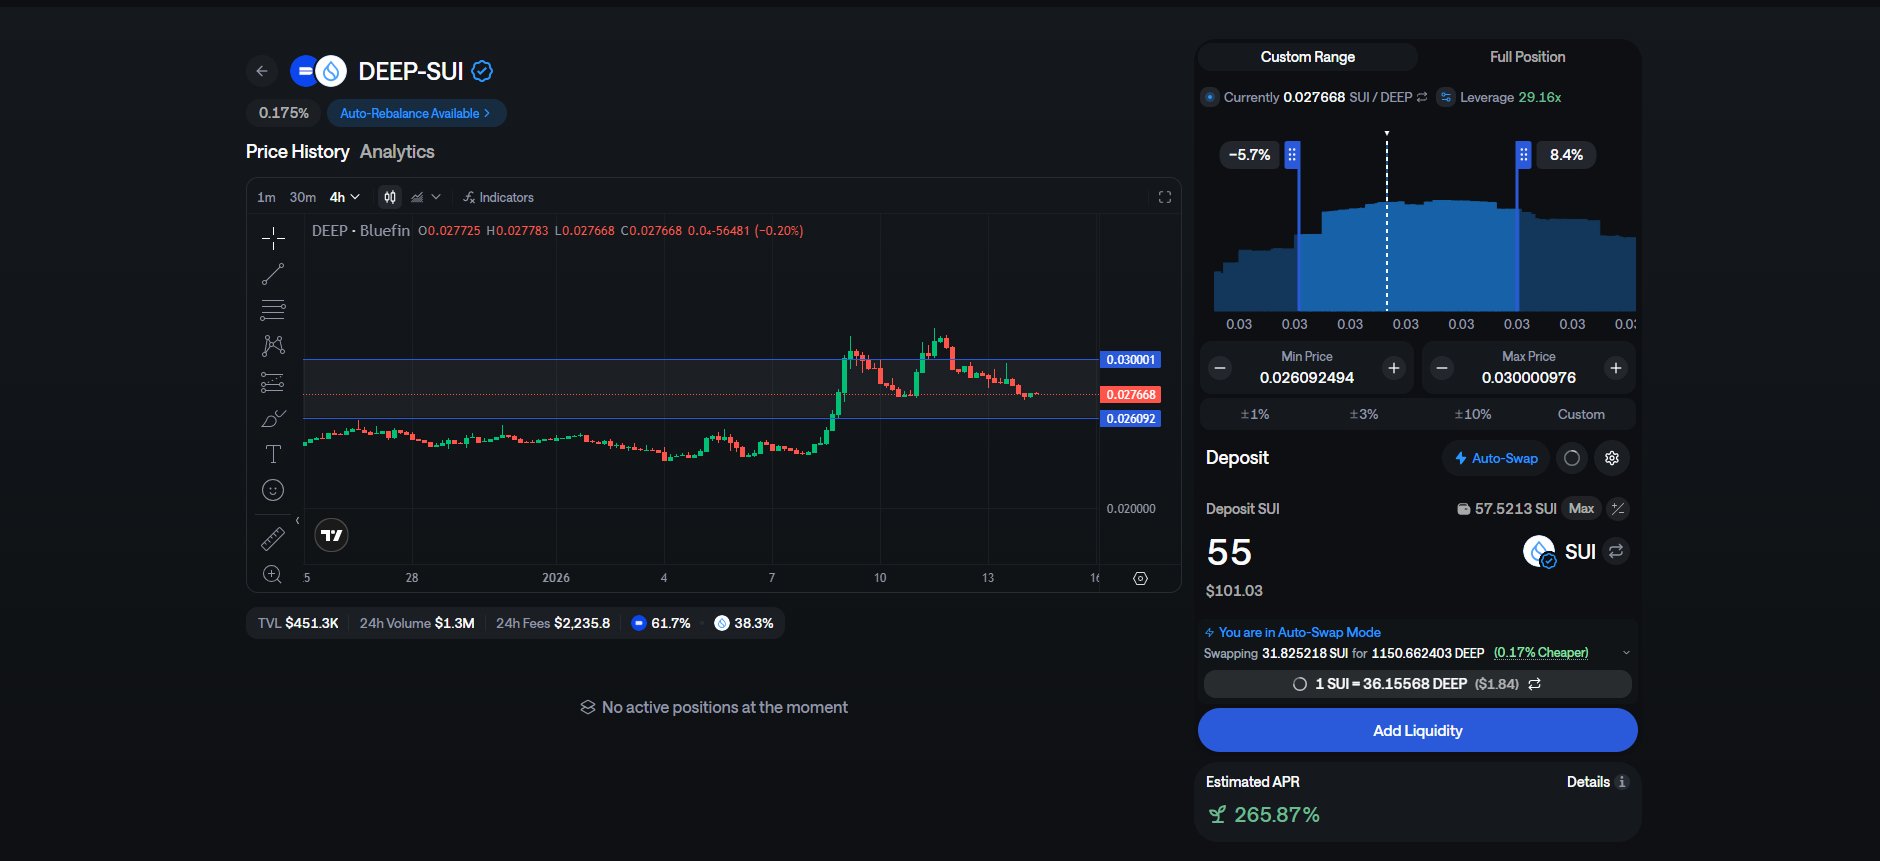This screenshot has height=861, width=1880.
Task: Select the Custom range preset
Action: 1581,414
